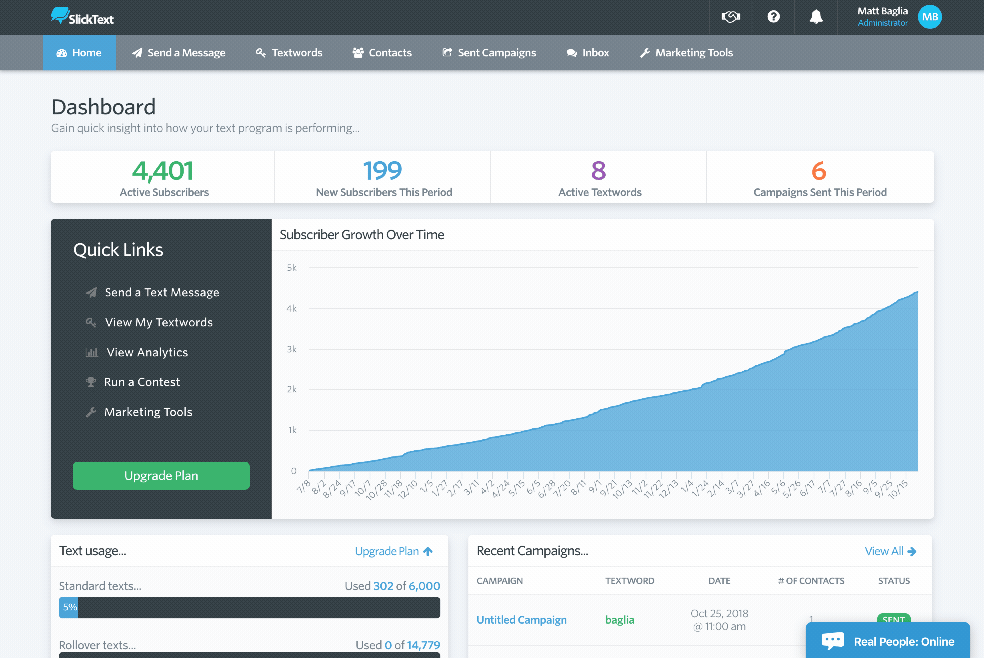Viewport: 984px width, 658px height.
Task: Click the # OF CONTACTS column header
Action: 811,581
